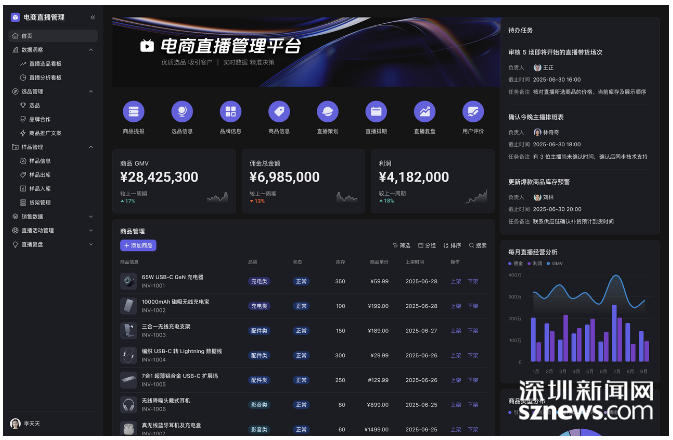Collapse the sidebar with the double-chevron icon
673x440 pixels.
click(93, 17)
